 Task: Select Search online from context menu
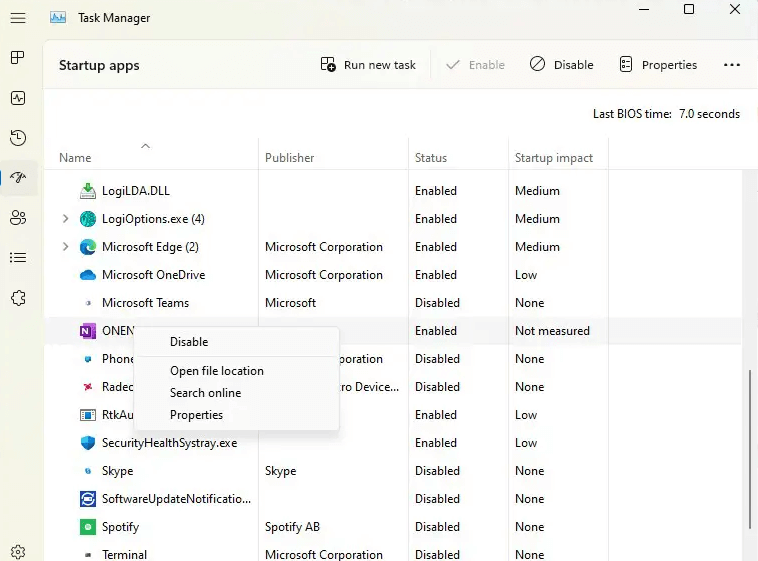click(205, 393)
